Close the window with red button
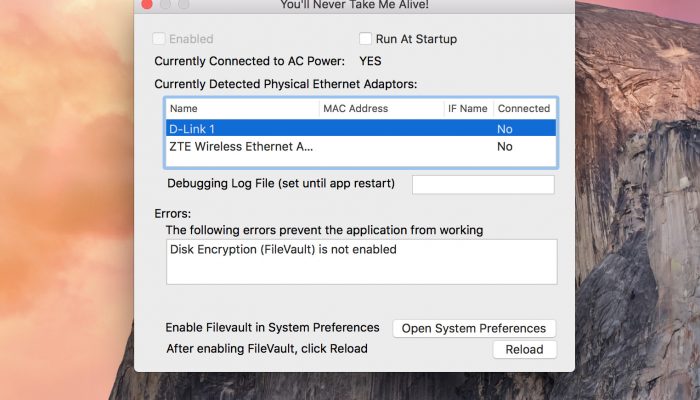Screen dimensions: 700x400 (147, 4)
